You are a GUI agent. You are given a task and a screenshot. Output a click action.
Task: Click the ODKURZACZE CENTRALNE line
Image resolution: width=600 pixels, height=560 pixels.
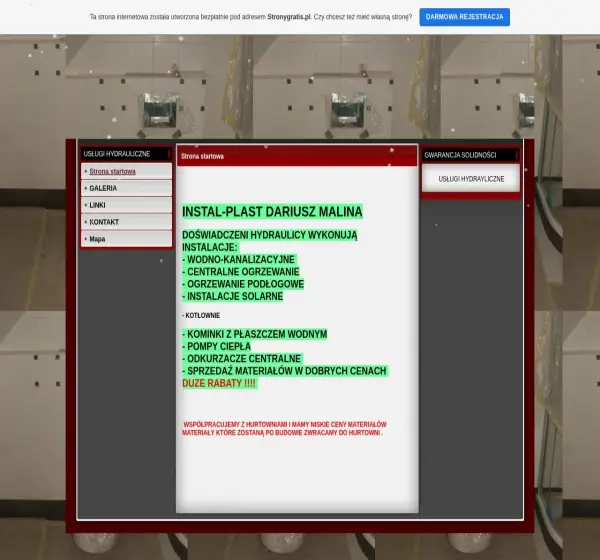[242, 359]
